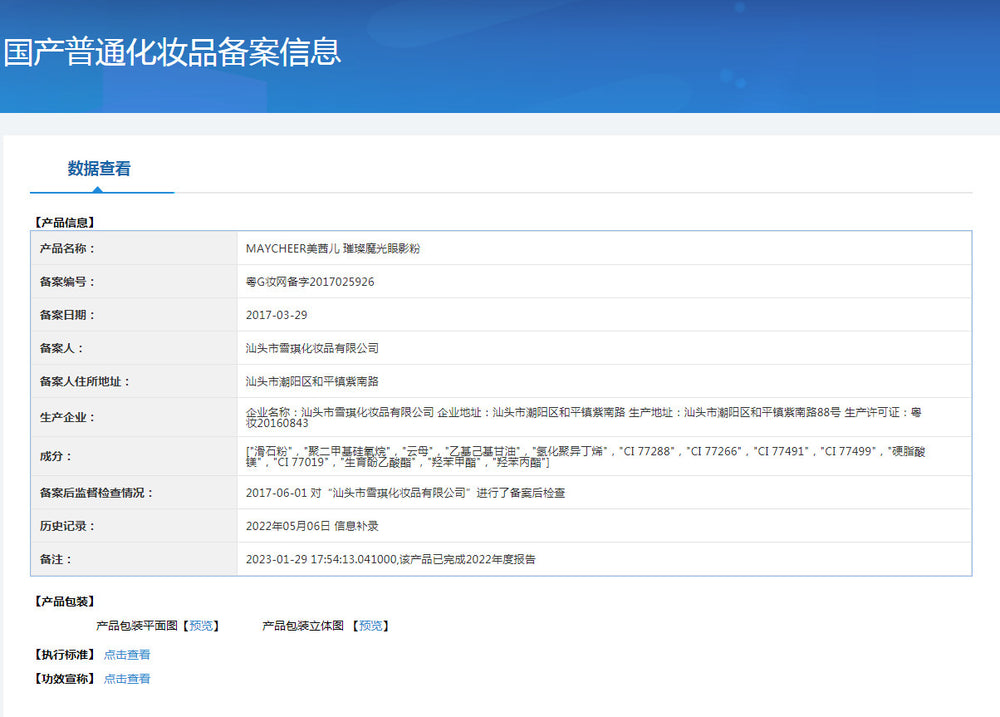Preview the 产品包装平面图 link
This screenshot has height=717, width=1000.
[x=201, y=626]
